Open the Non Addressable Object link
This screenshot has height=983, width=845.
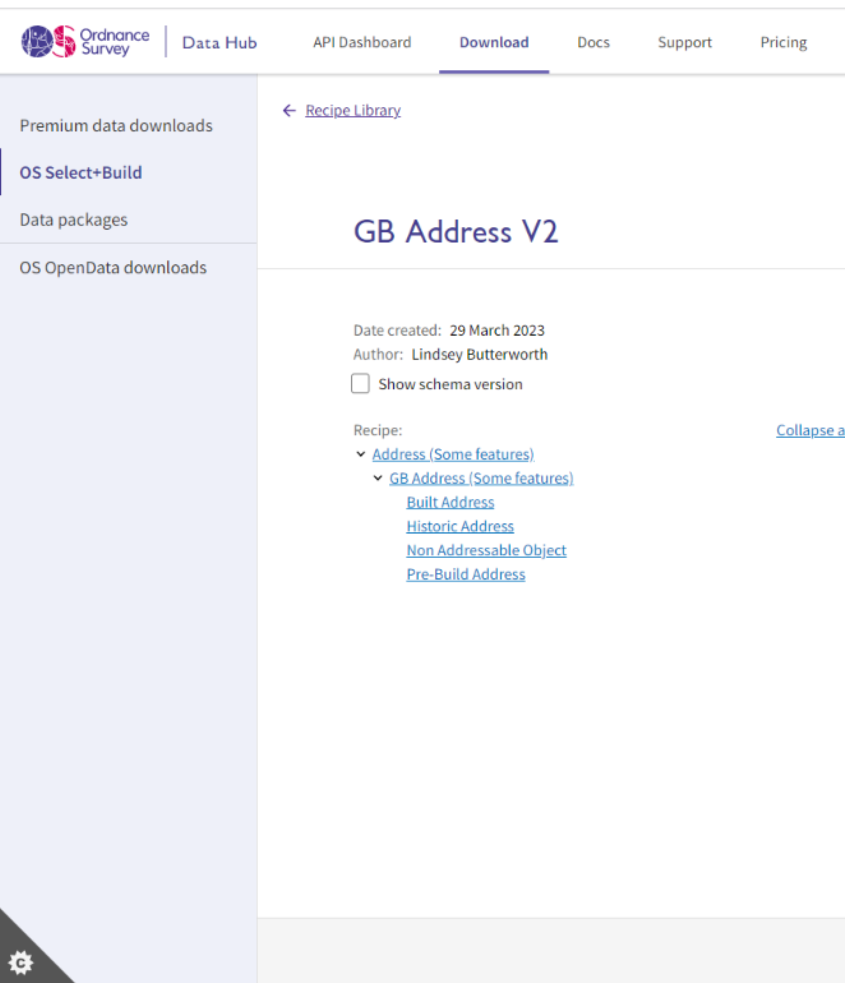(x=486, y=550)
